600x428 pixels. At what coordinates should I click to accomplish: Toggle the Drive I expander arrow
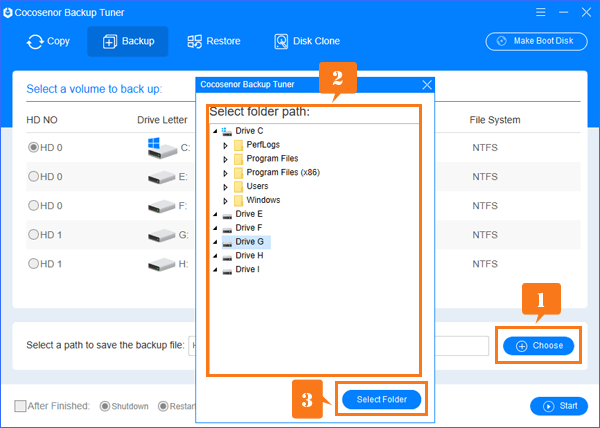click(215, 269)
